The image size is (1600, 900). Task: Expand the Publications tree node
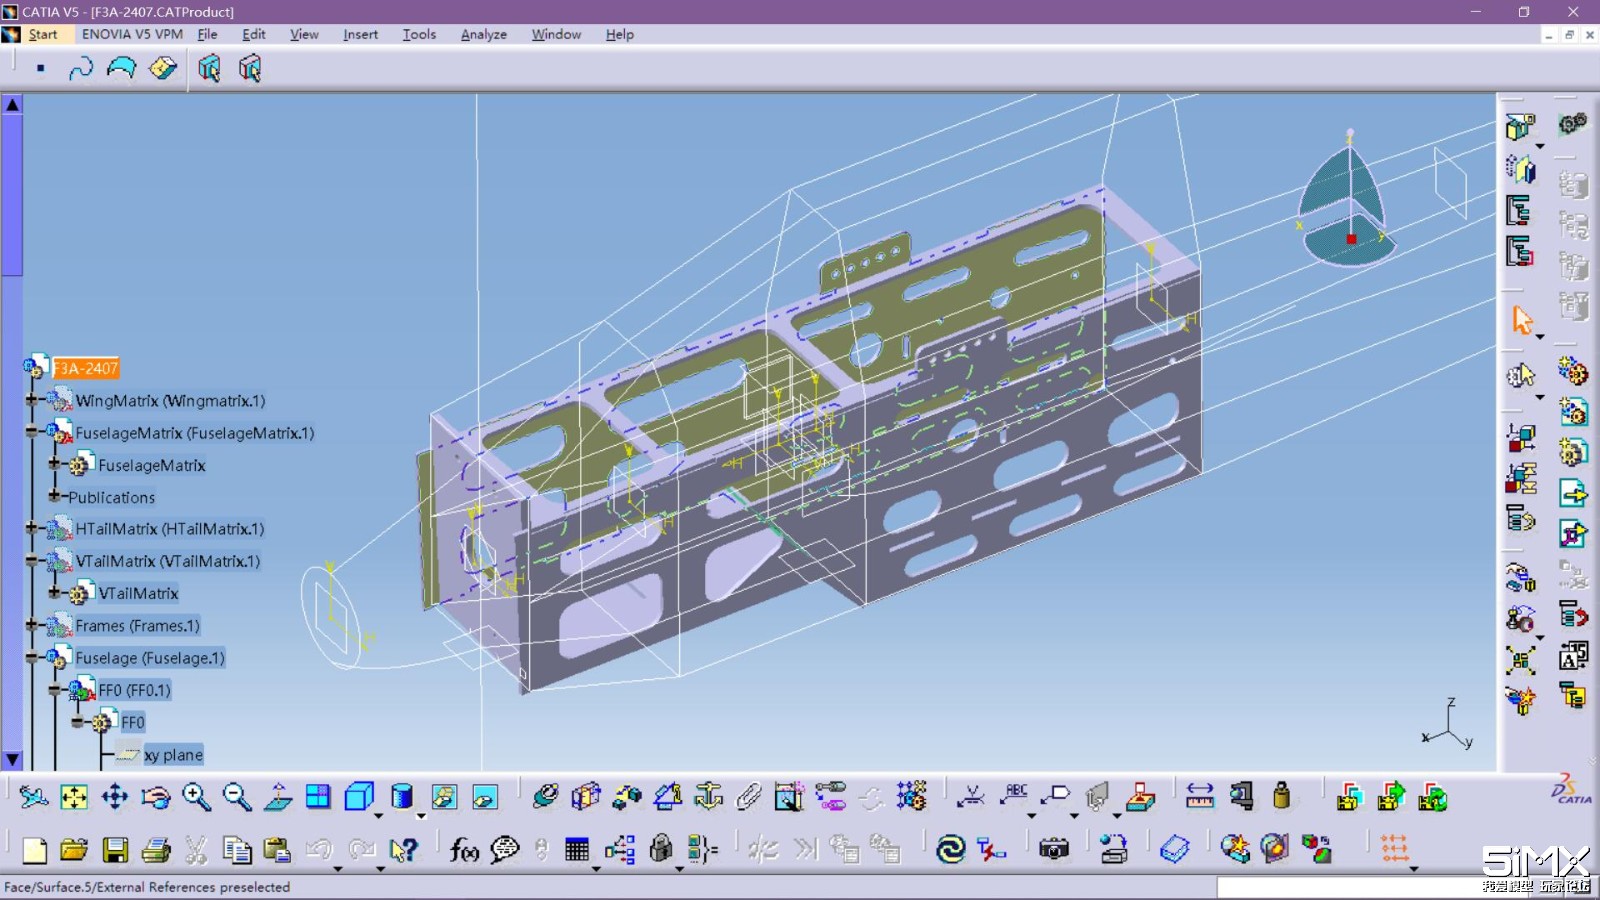tap(55, 496)
